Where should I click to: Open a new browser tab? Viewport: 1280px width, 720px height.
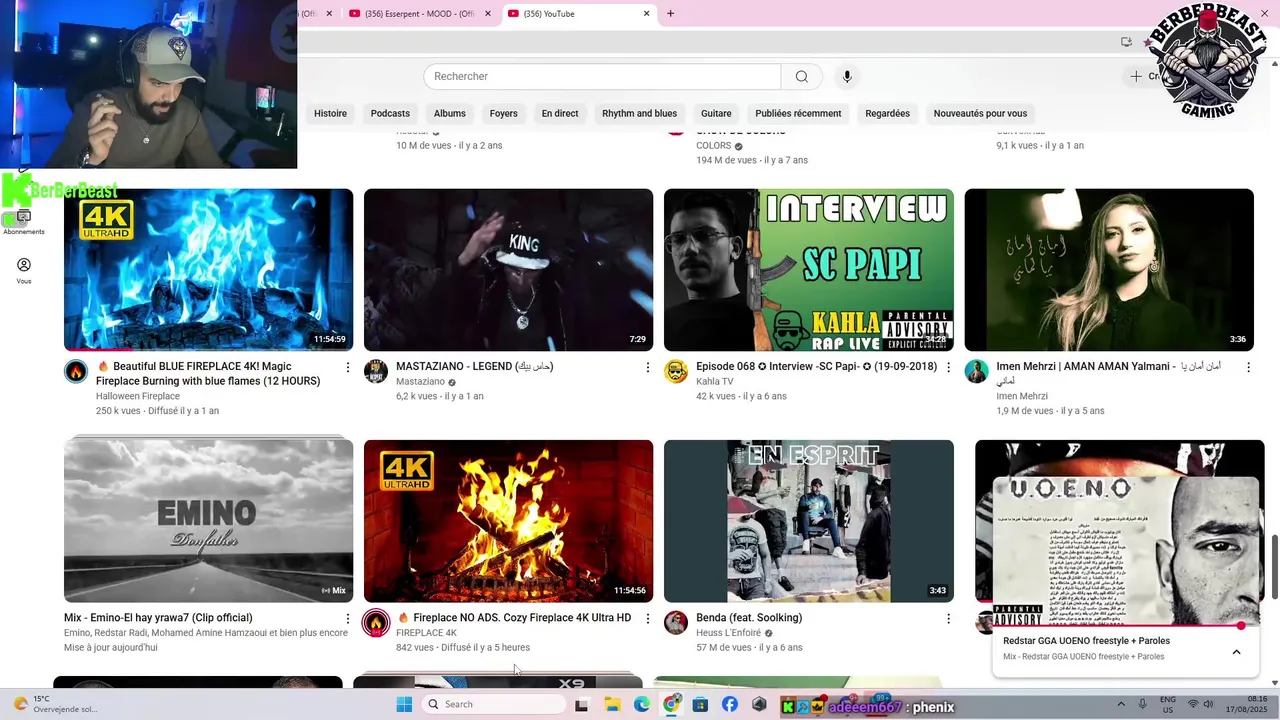670,13
